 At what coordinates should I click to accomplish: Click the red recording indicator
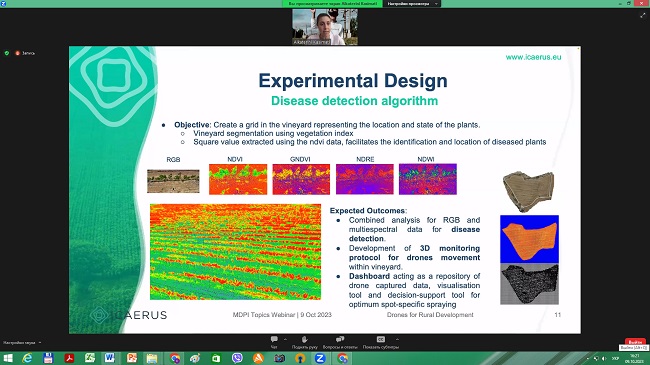point(17,53)
